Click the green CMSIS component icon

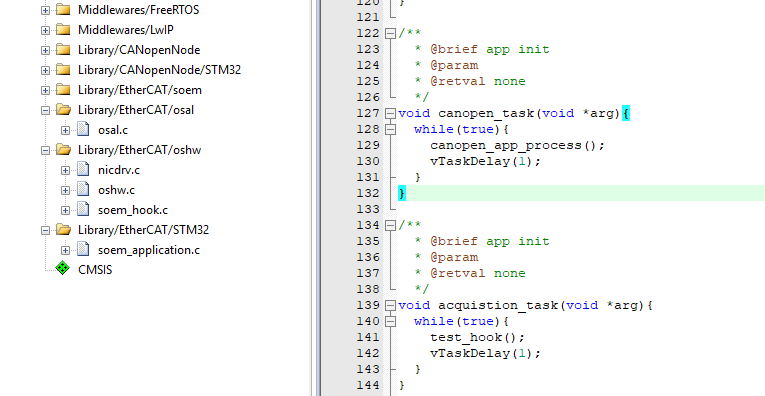click(x=62, y=268)
